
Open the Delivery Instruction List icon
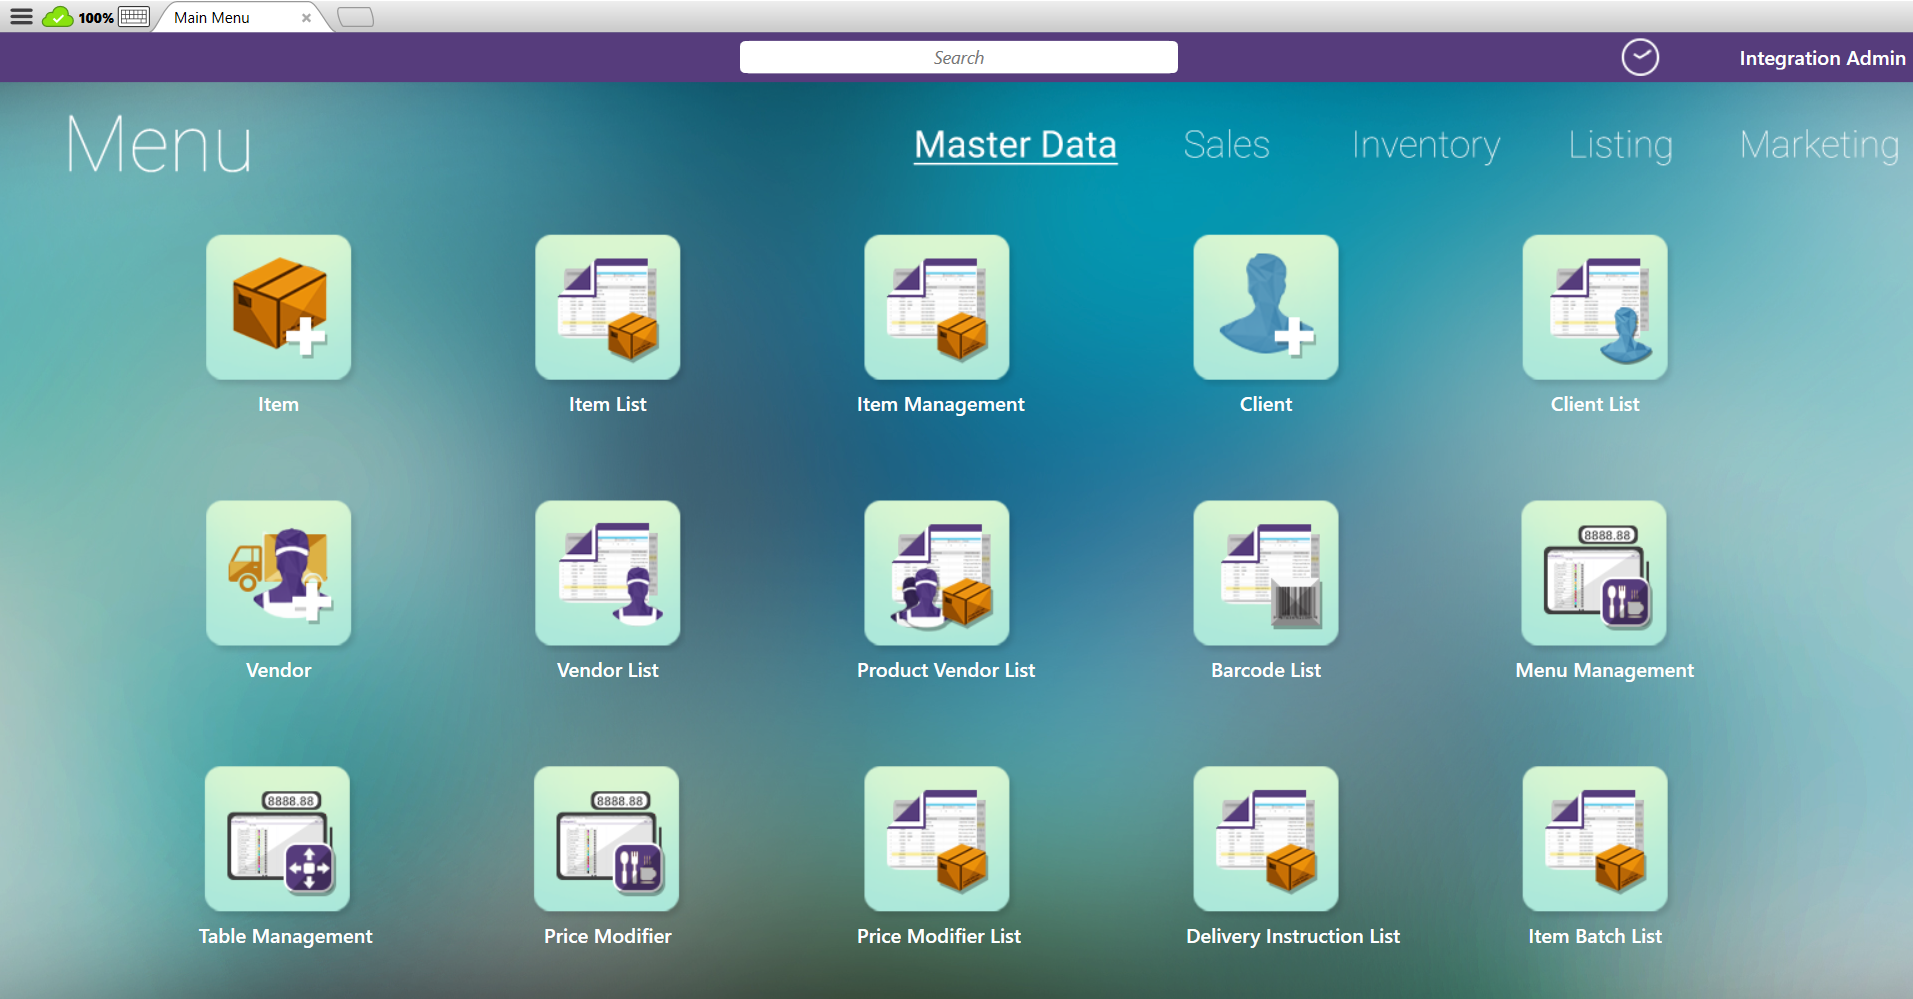coord(1266,839)
